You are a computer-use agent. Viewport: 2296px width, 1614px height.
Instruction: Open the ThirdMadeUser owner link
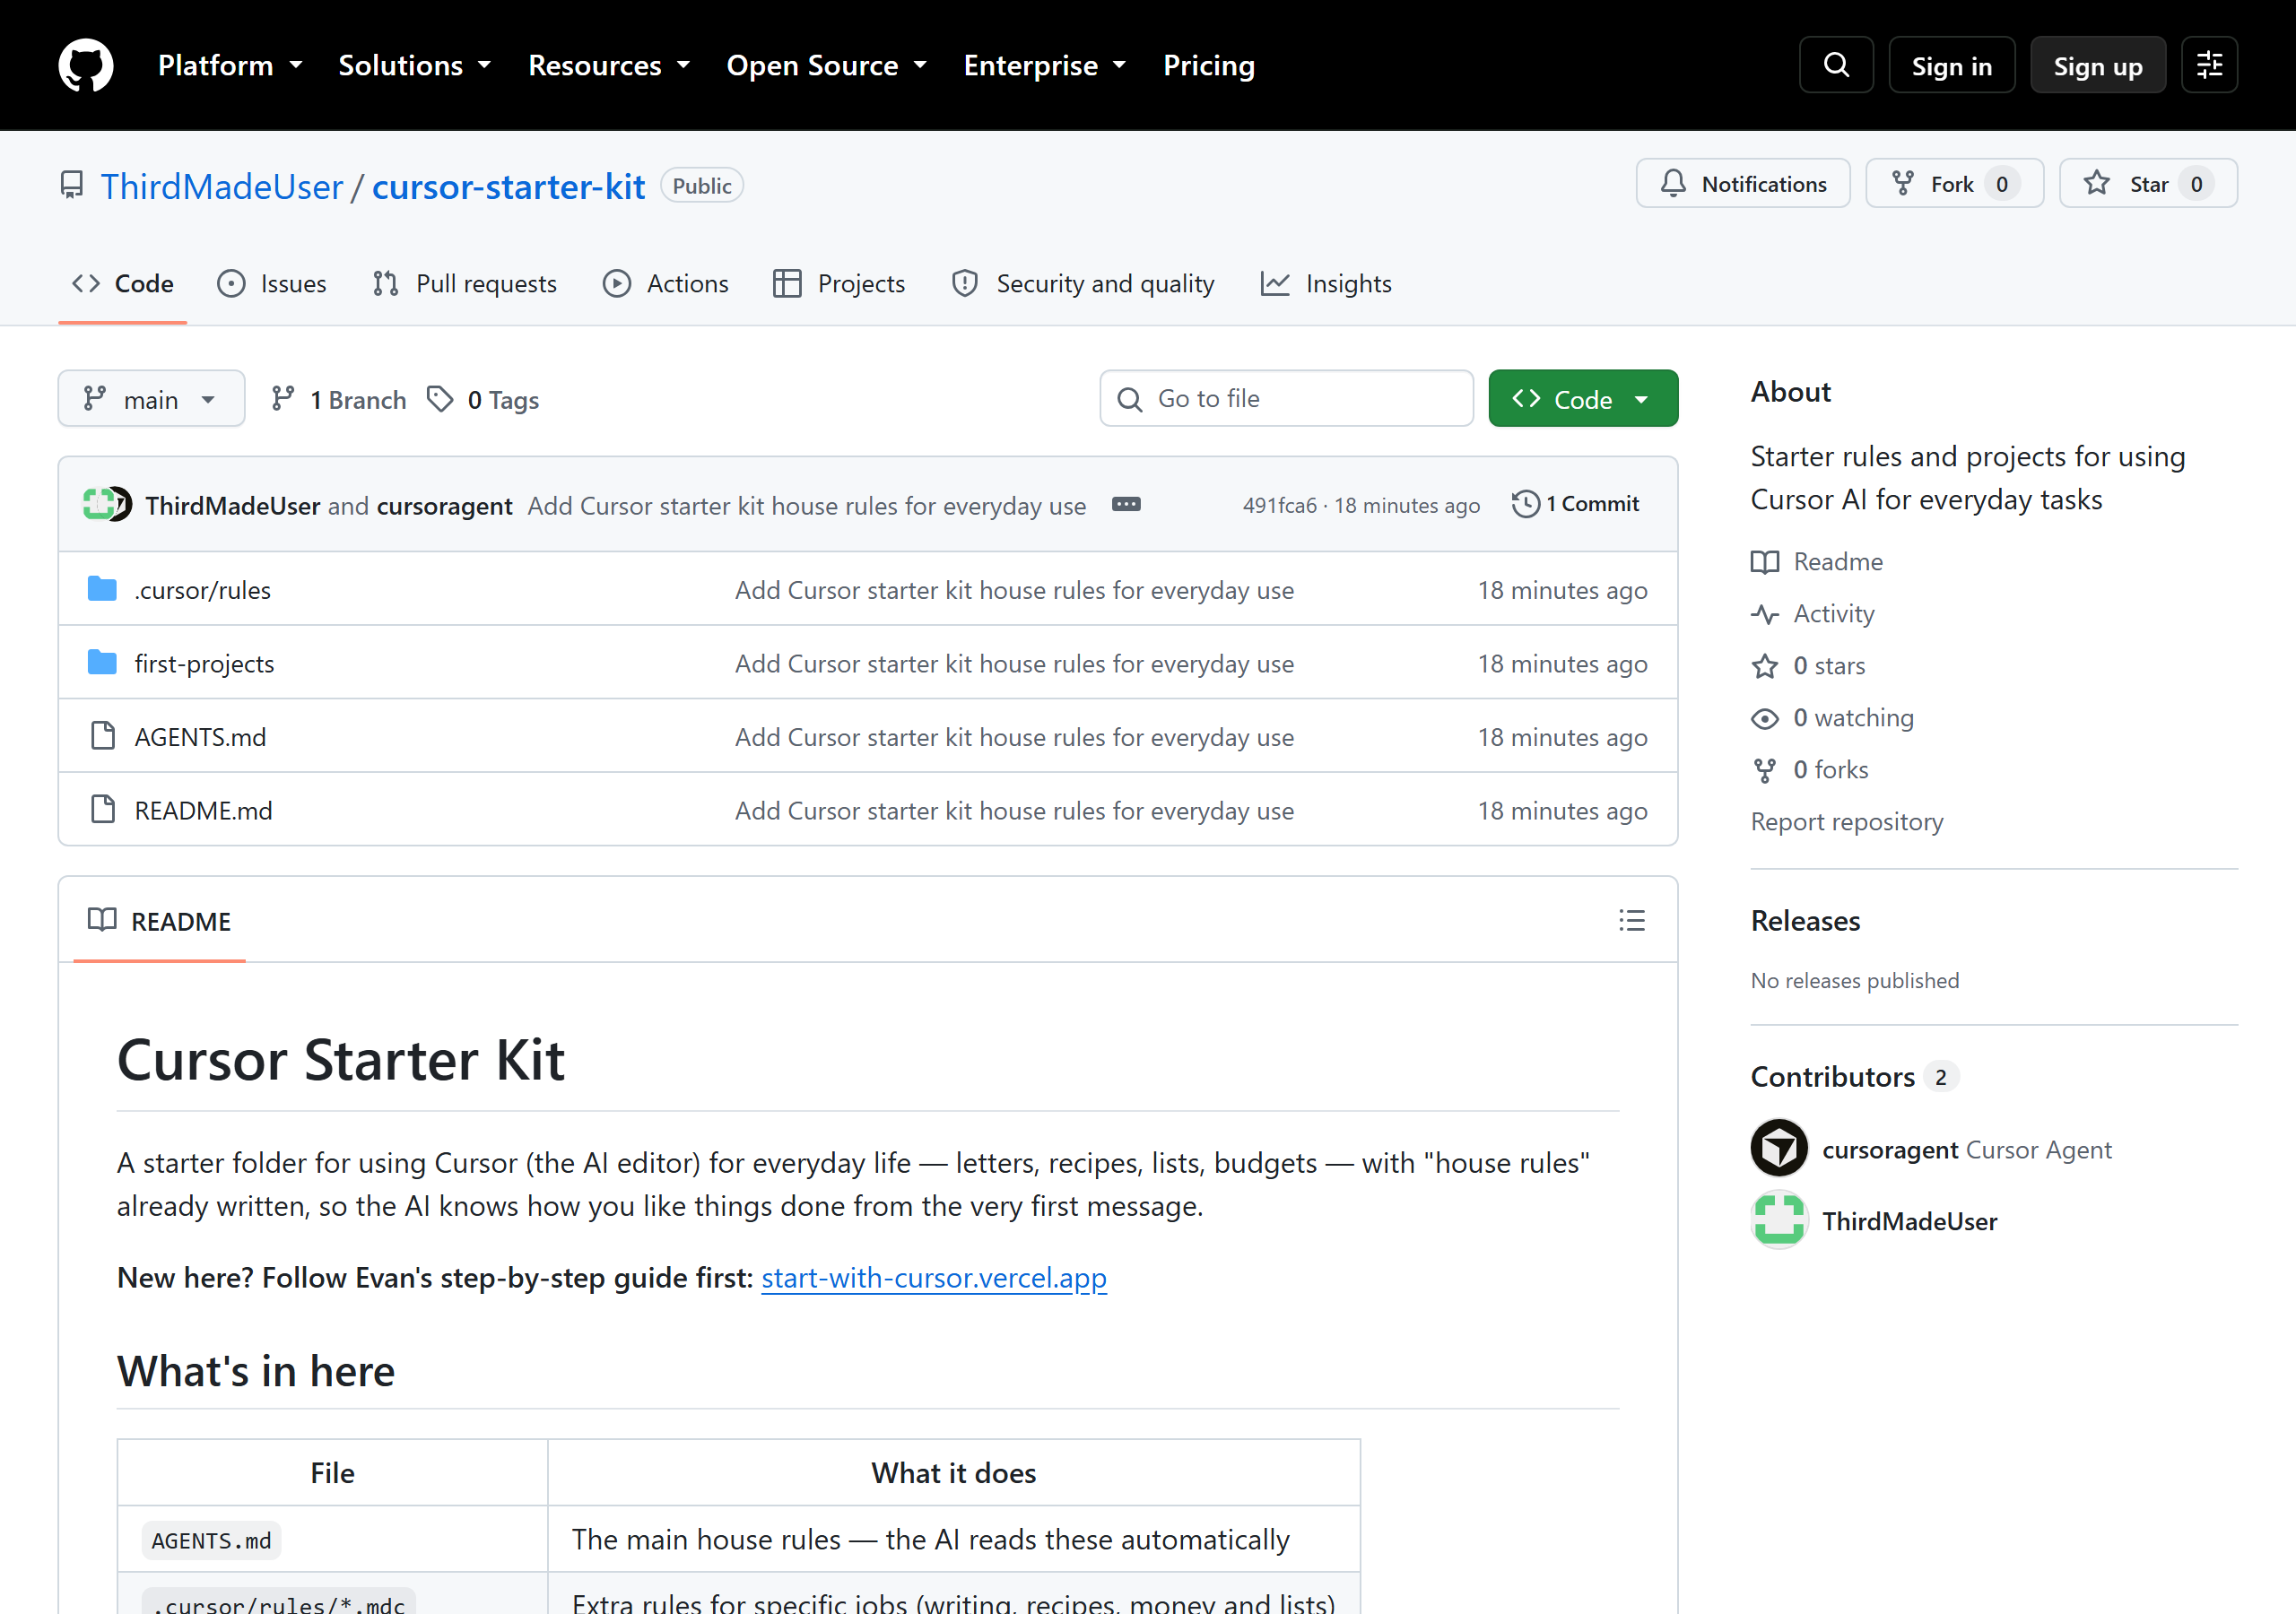tap(221, 186)
